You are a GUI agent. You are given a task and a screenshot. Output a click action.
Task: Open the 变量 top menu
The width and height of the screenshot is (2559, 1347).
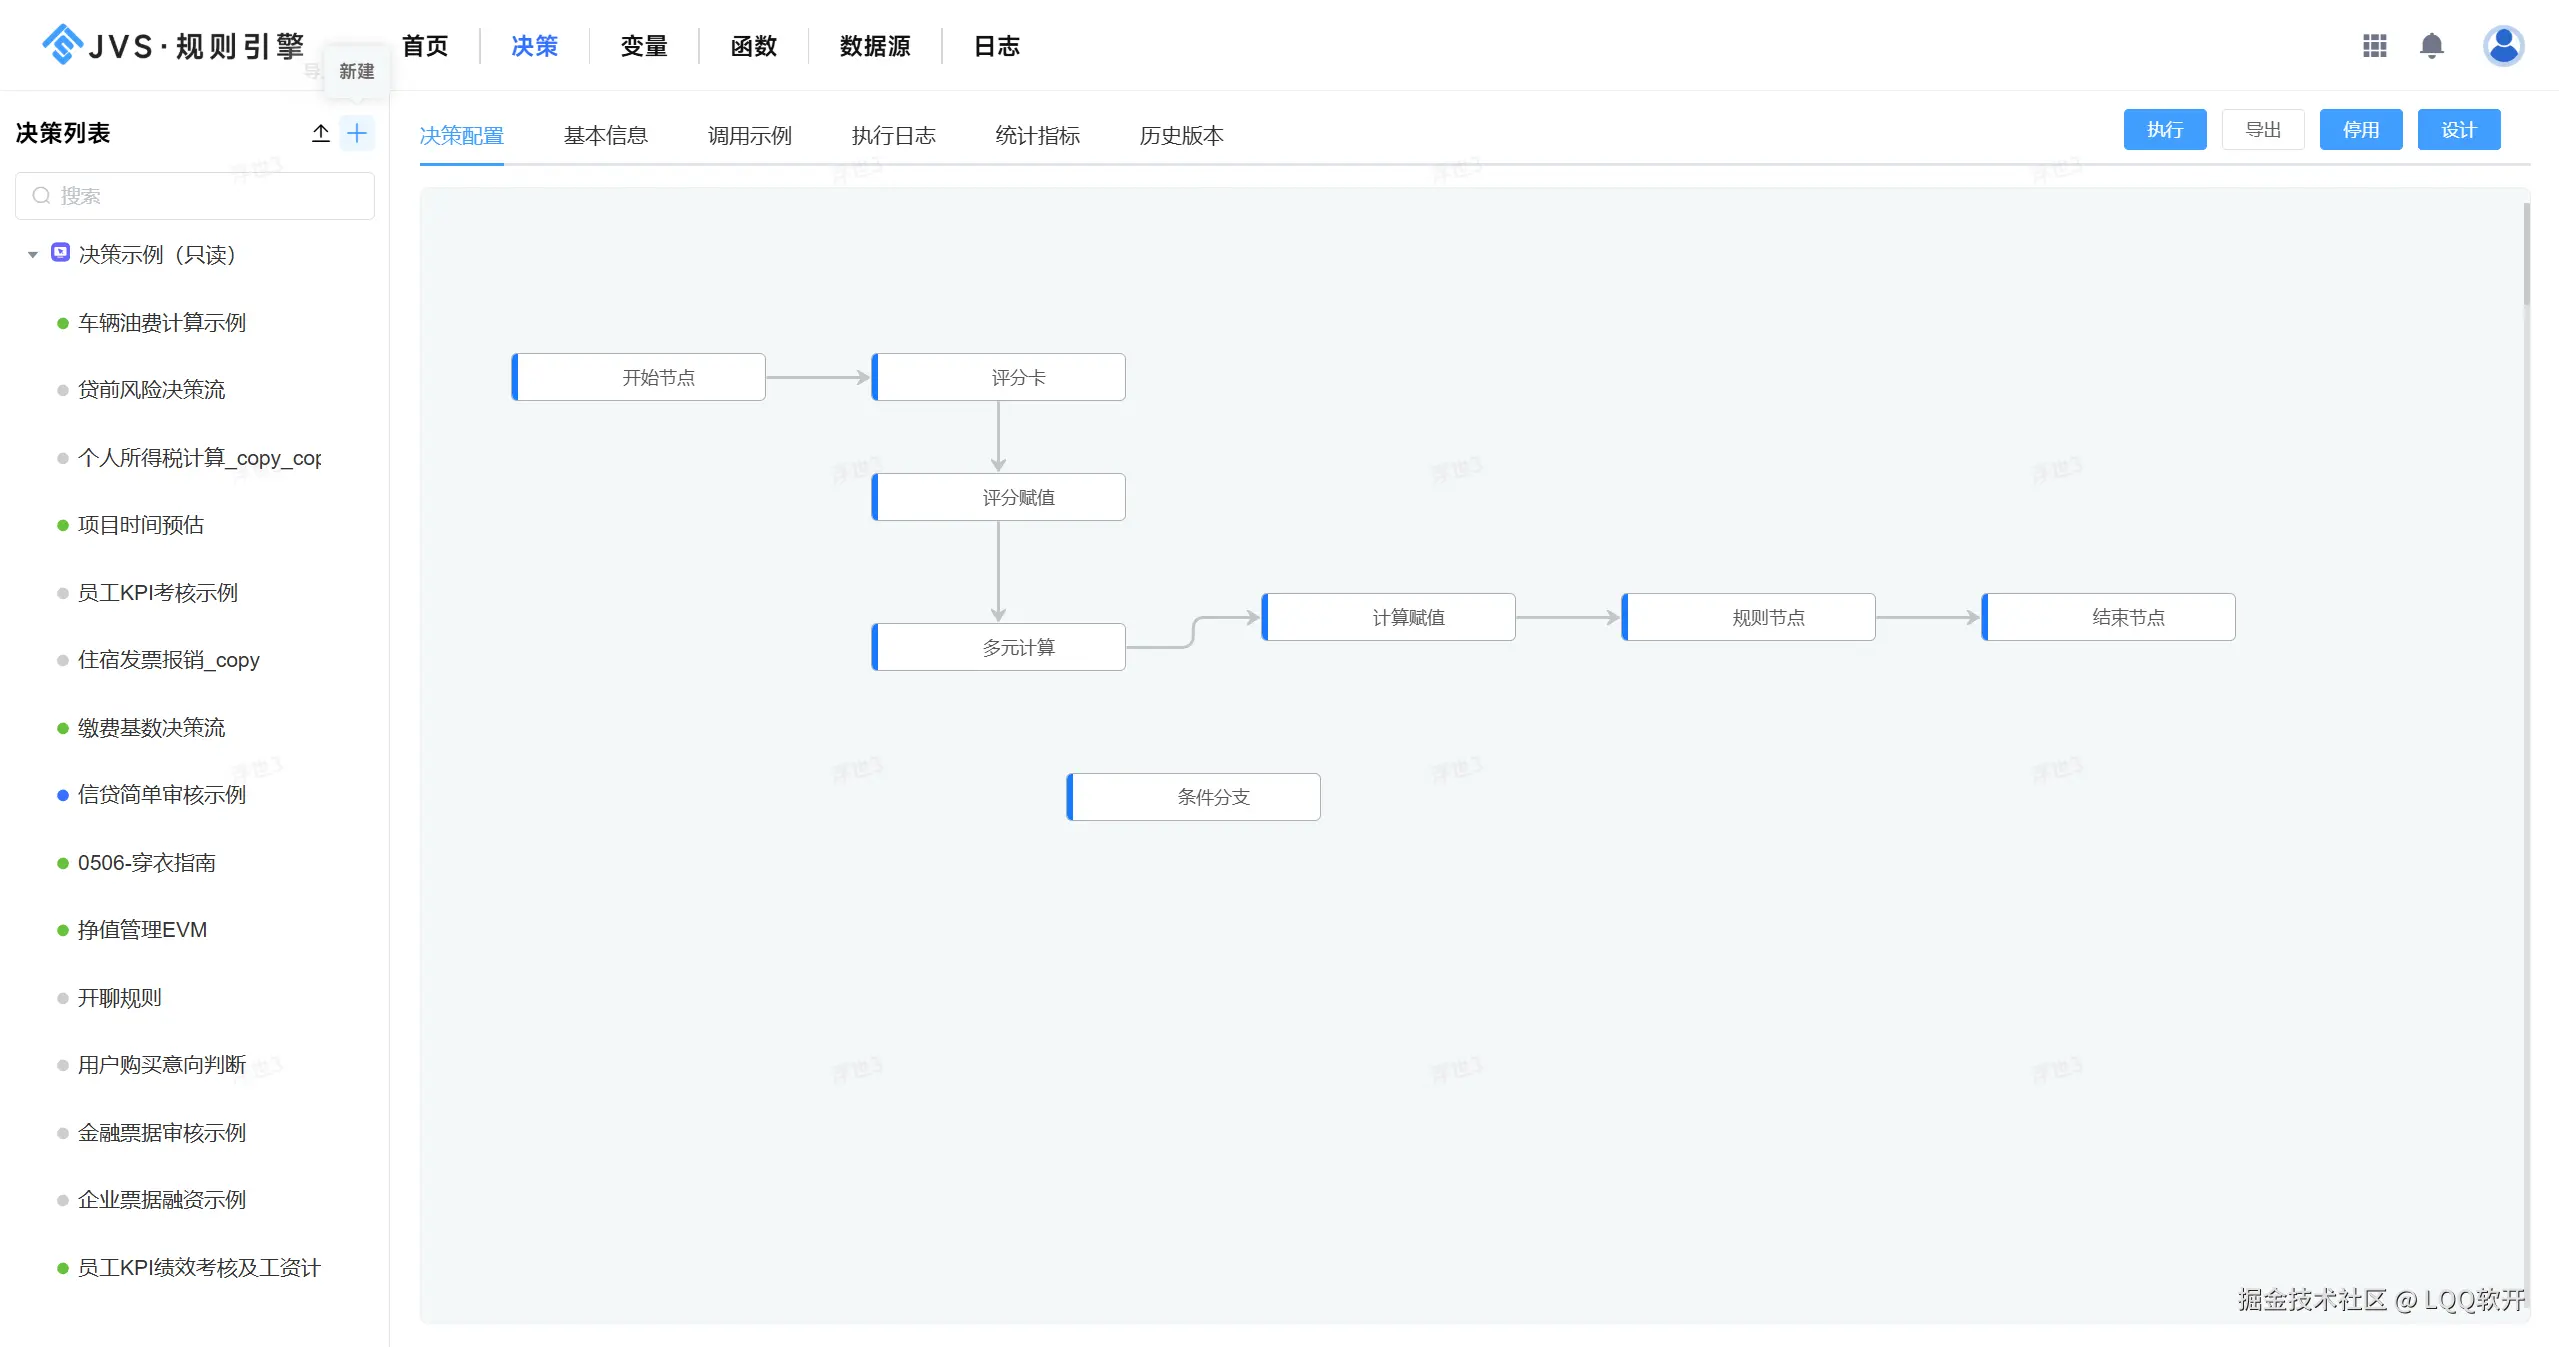click(643, 46)
